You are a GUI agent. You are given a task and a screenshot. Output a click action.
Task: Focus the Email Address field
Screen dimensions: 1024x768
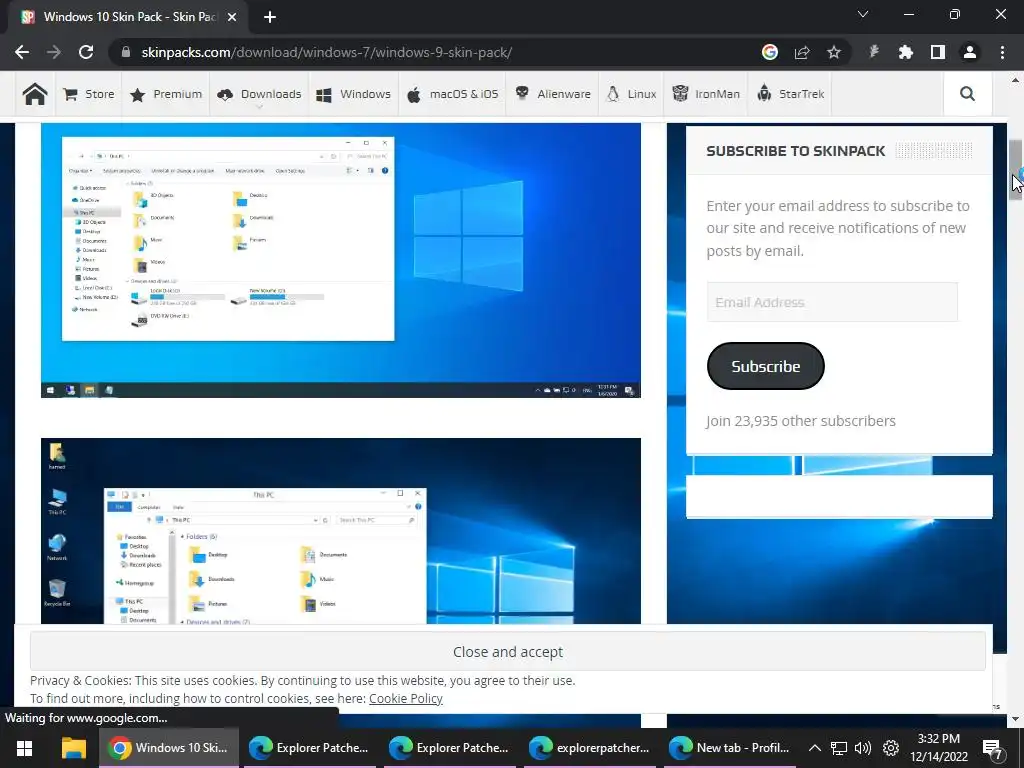click(x=832, y=302)
